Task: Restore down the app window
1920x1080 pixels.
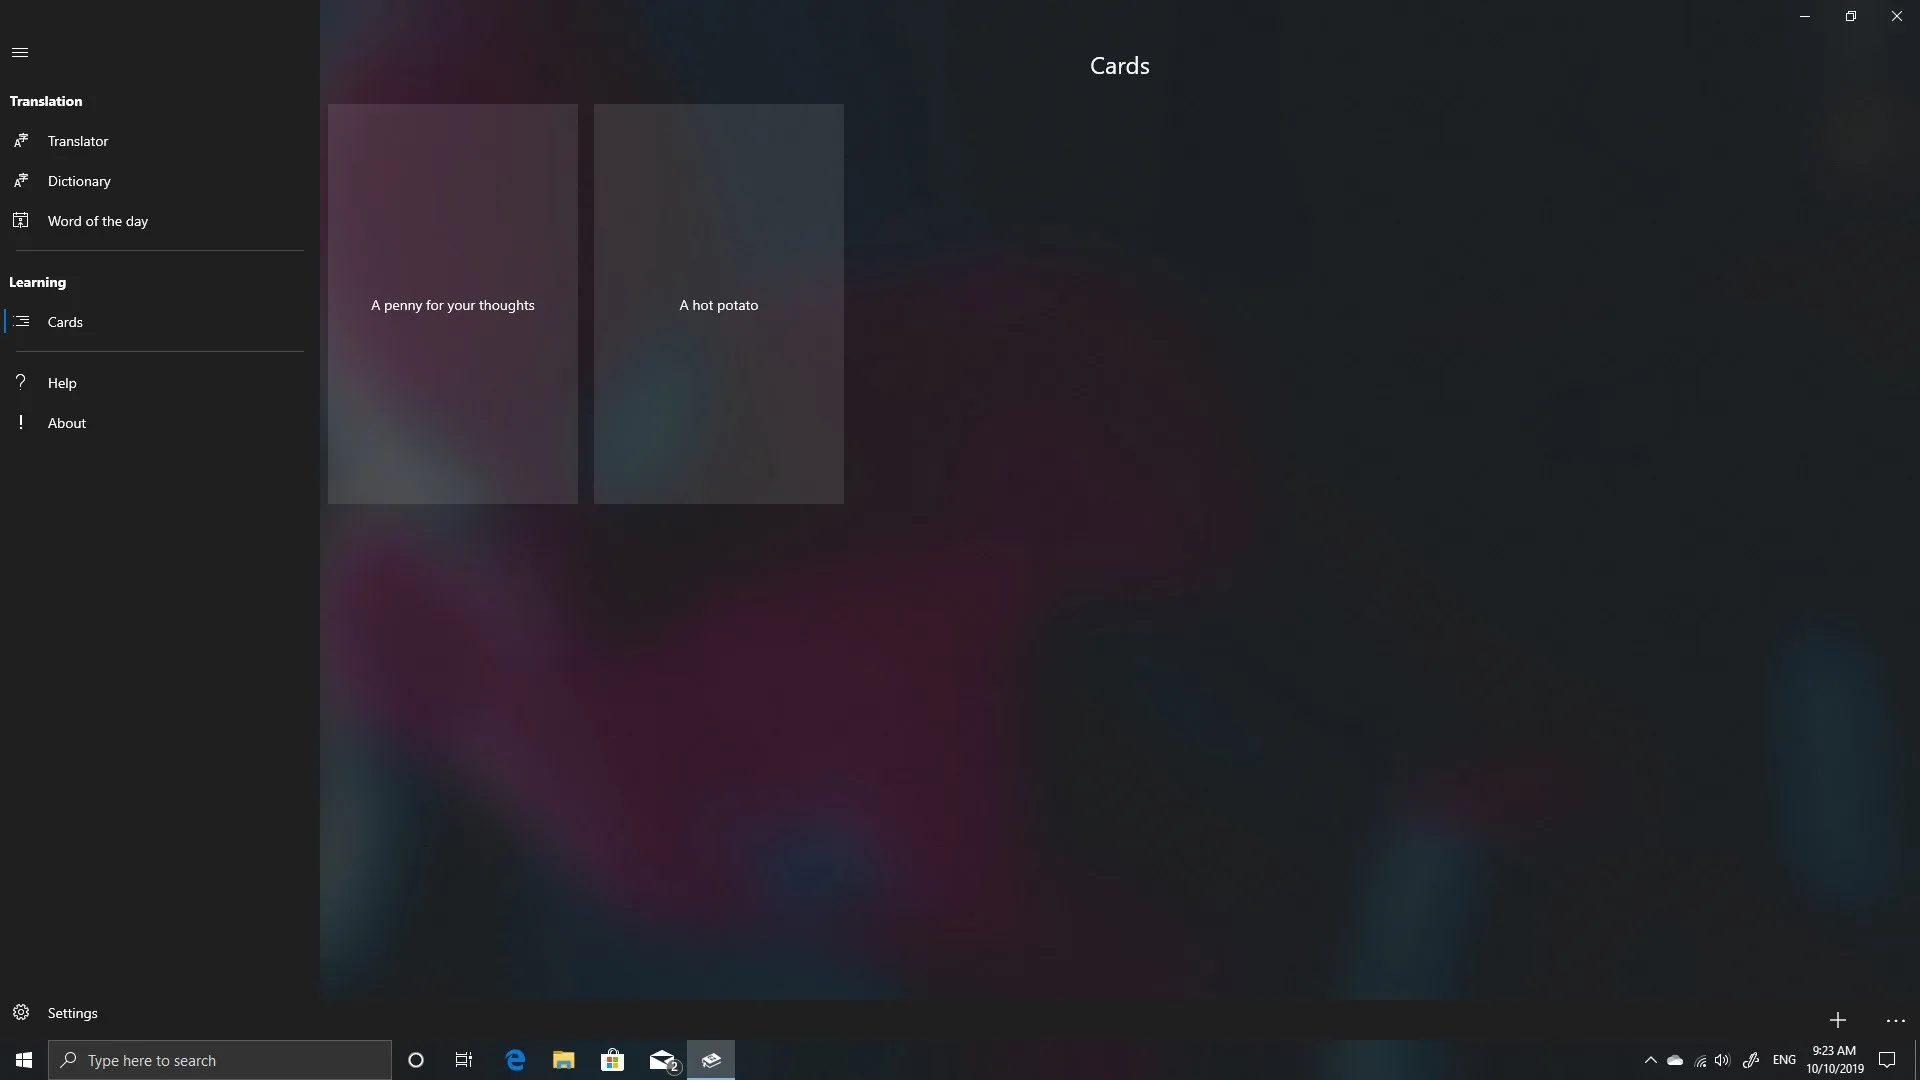Action: click(1851, 16)
